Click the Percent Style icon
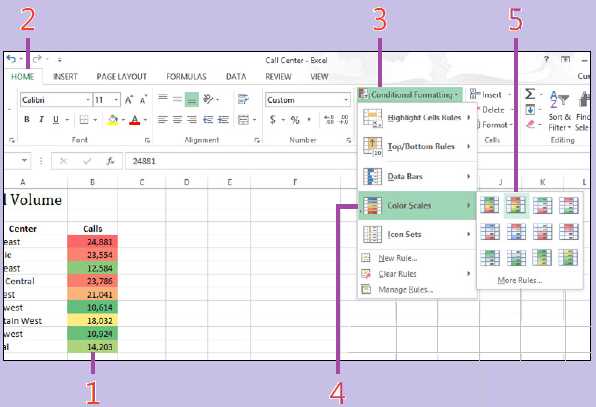The height and width of the screenshot is (407, 596). (x=295, y=120)
